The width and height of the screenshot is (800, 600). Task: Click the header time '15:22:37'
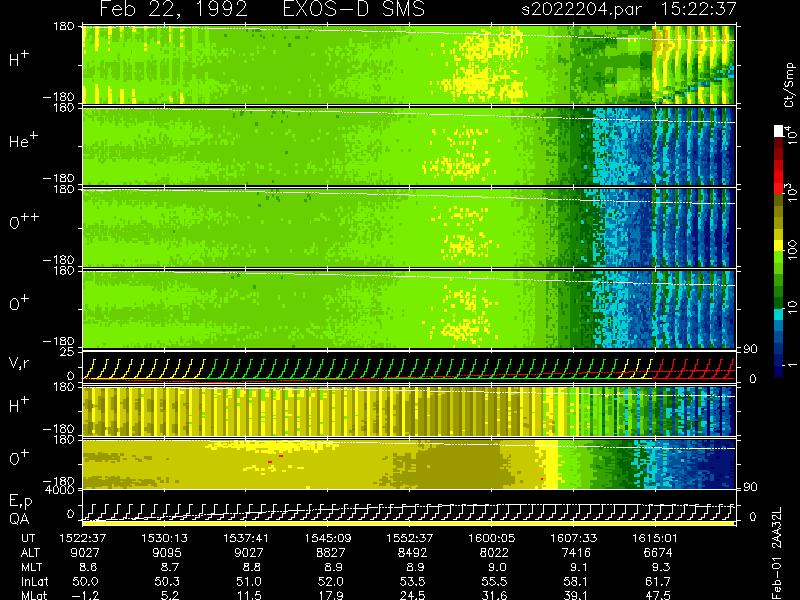[698, 9]
